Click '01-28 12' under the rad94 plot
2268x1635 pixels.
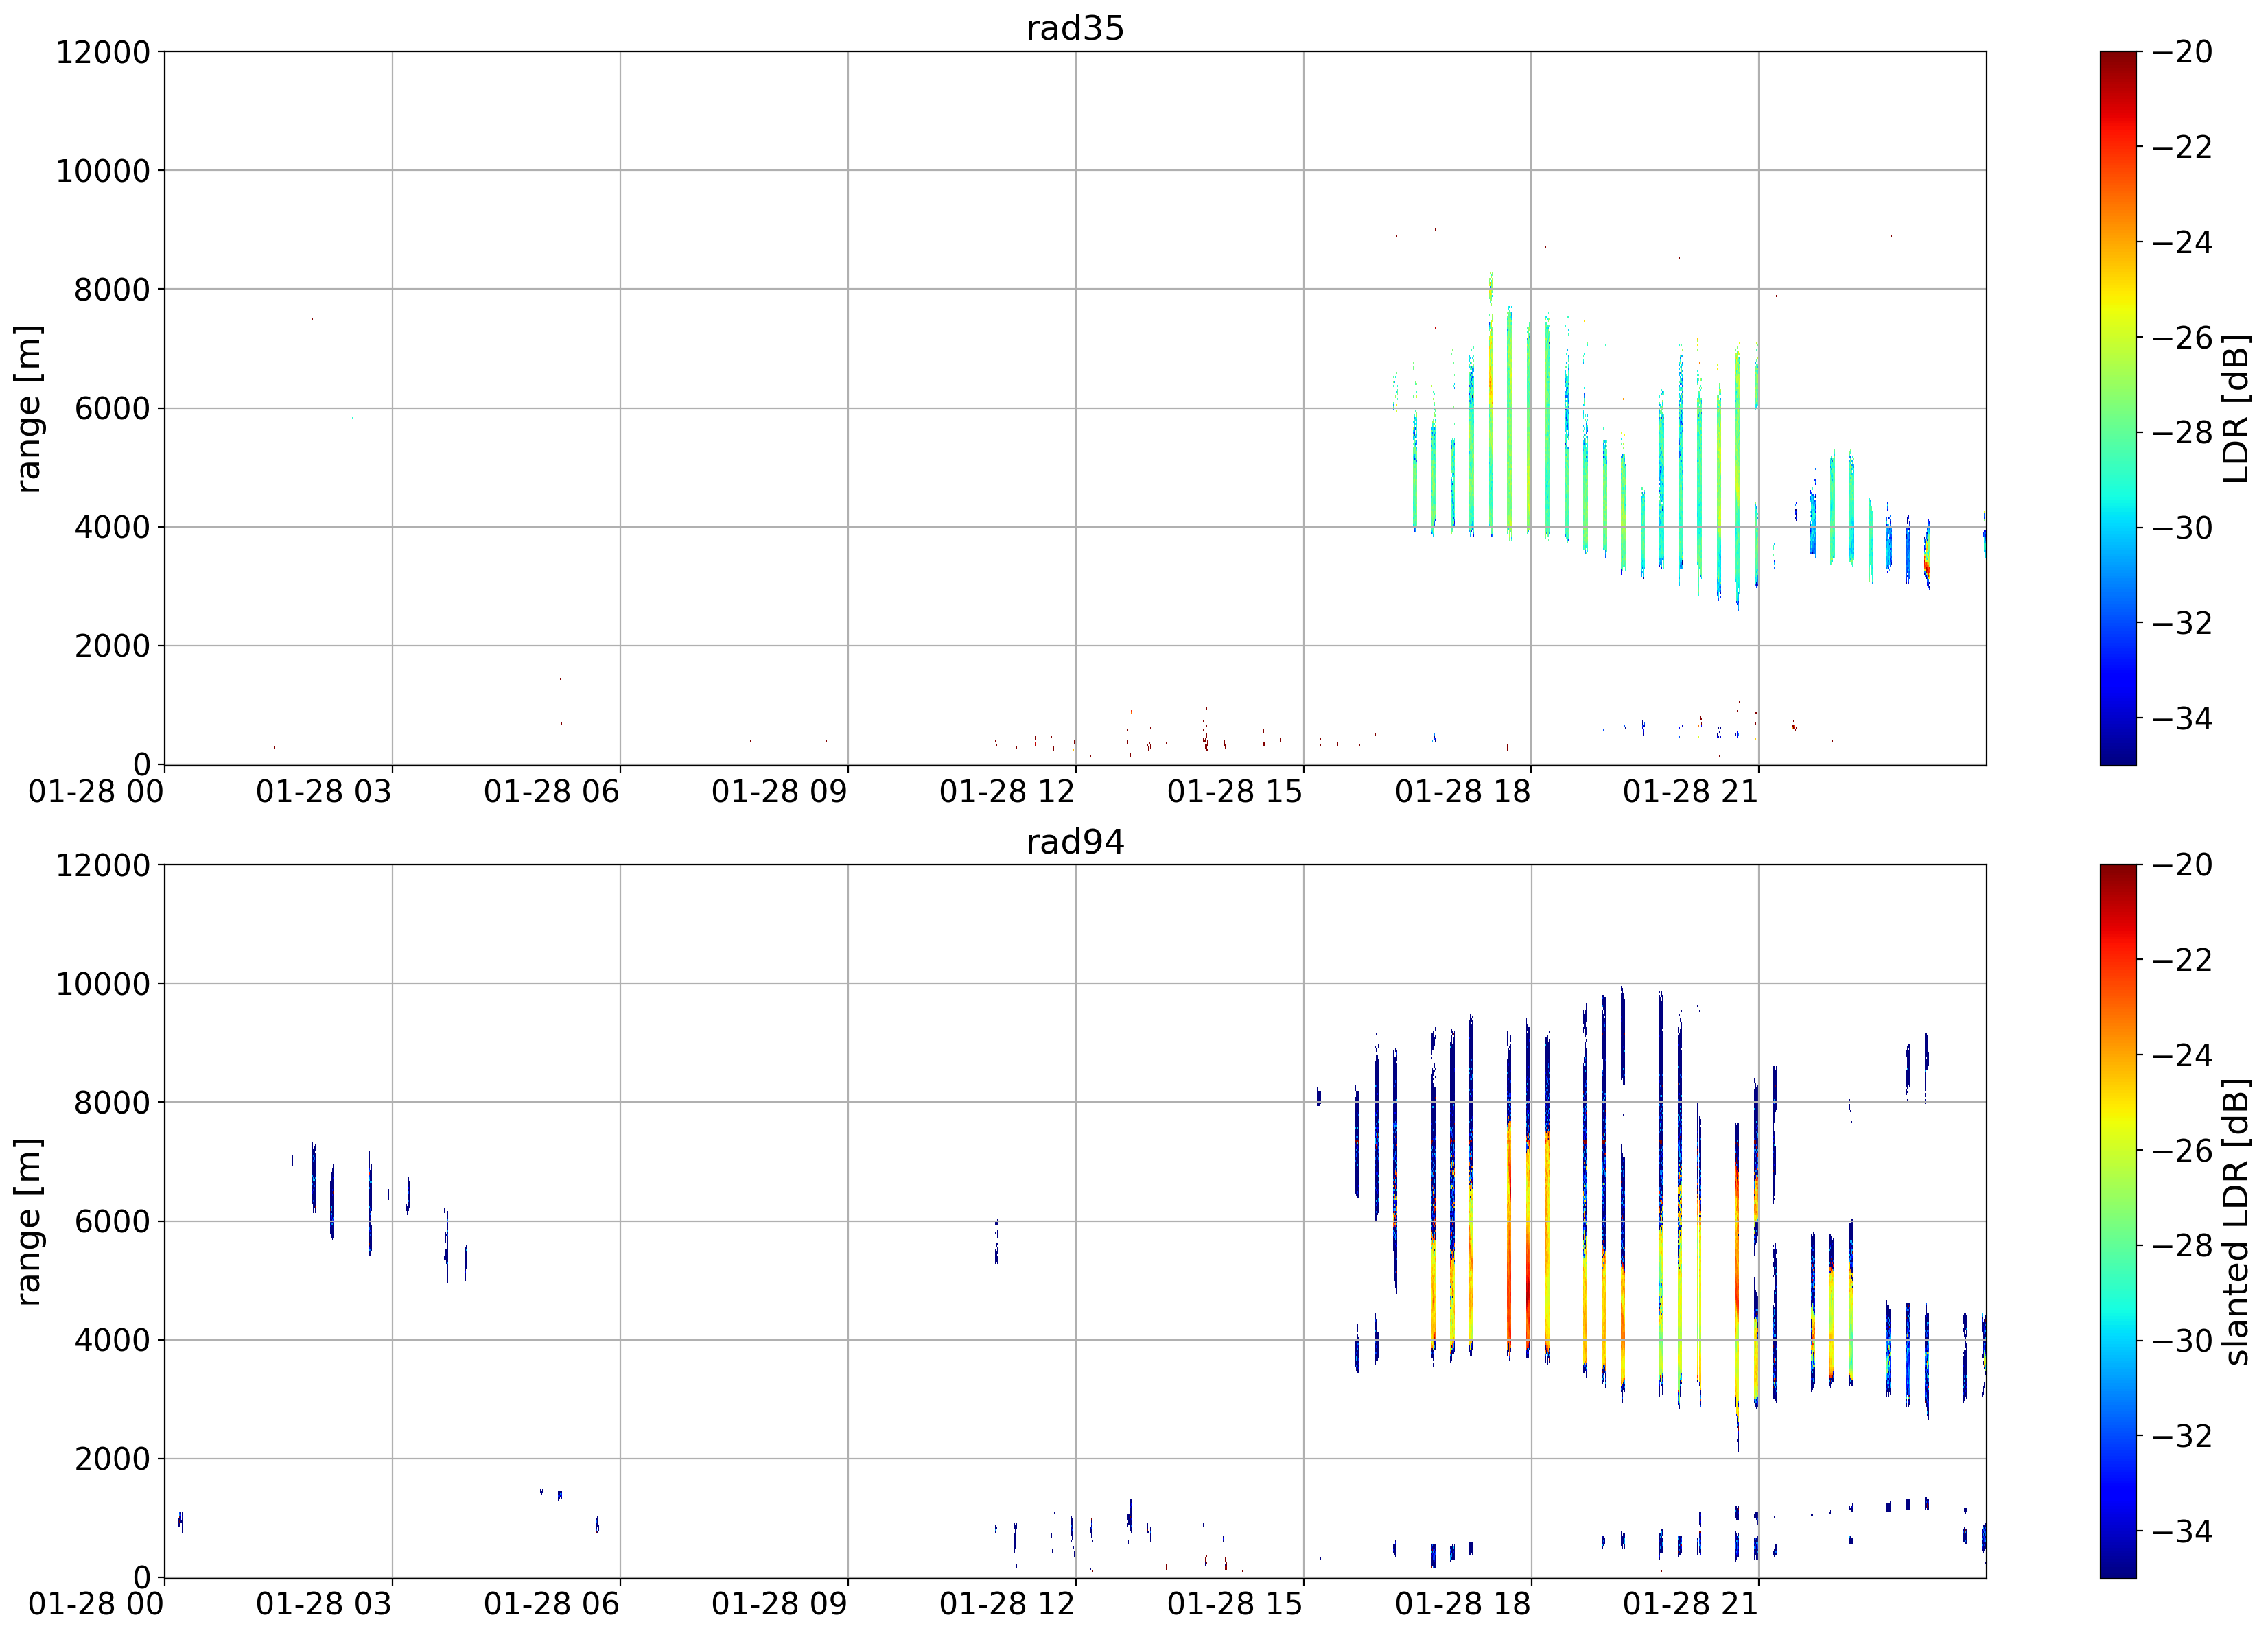[x=1007, y=1605]
